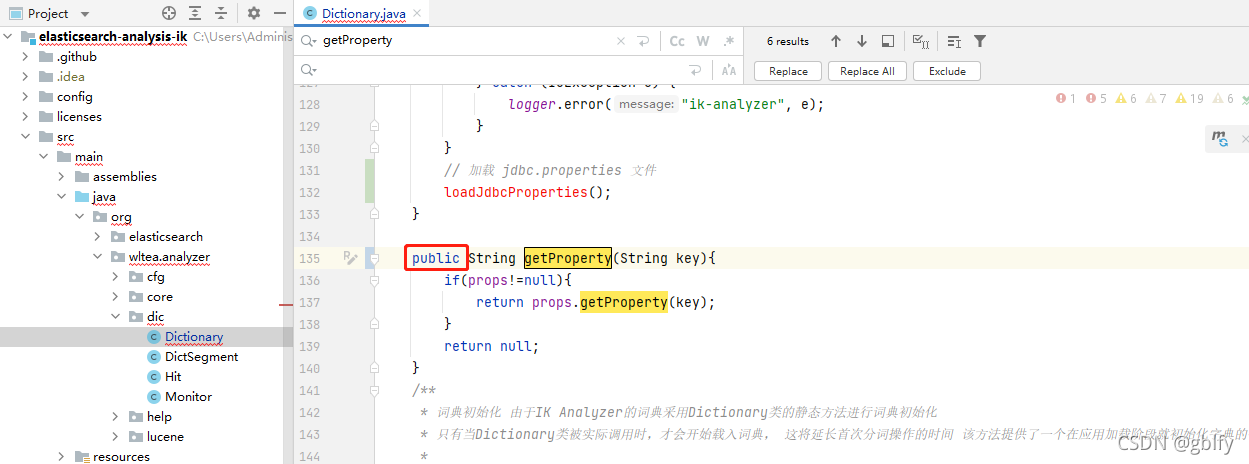Select the Hit class
Image resolution: width=1249 pixels, height=464 pixels.
pos(173,377)
